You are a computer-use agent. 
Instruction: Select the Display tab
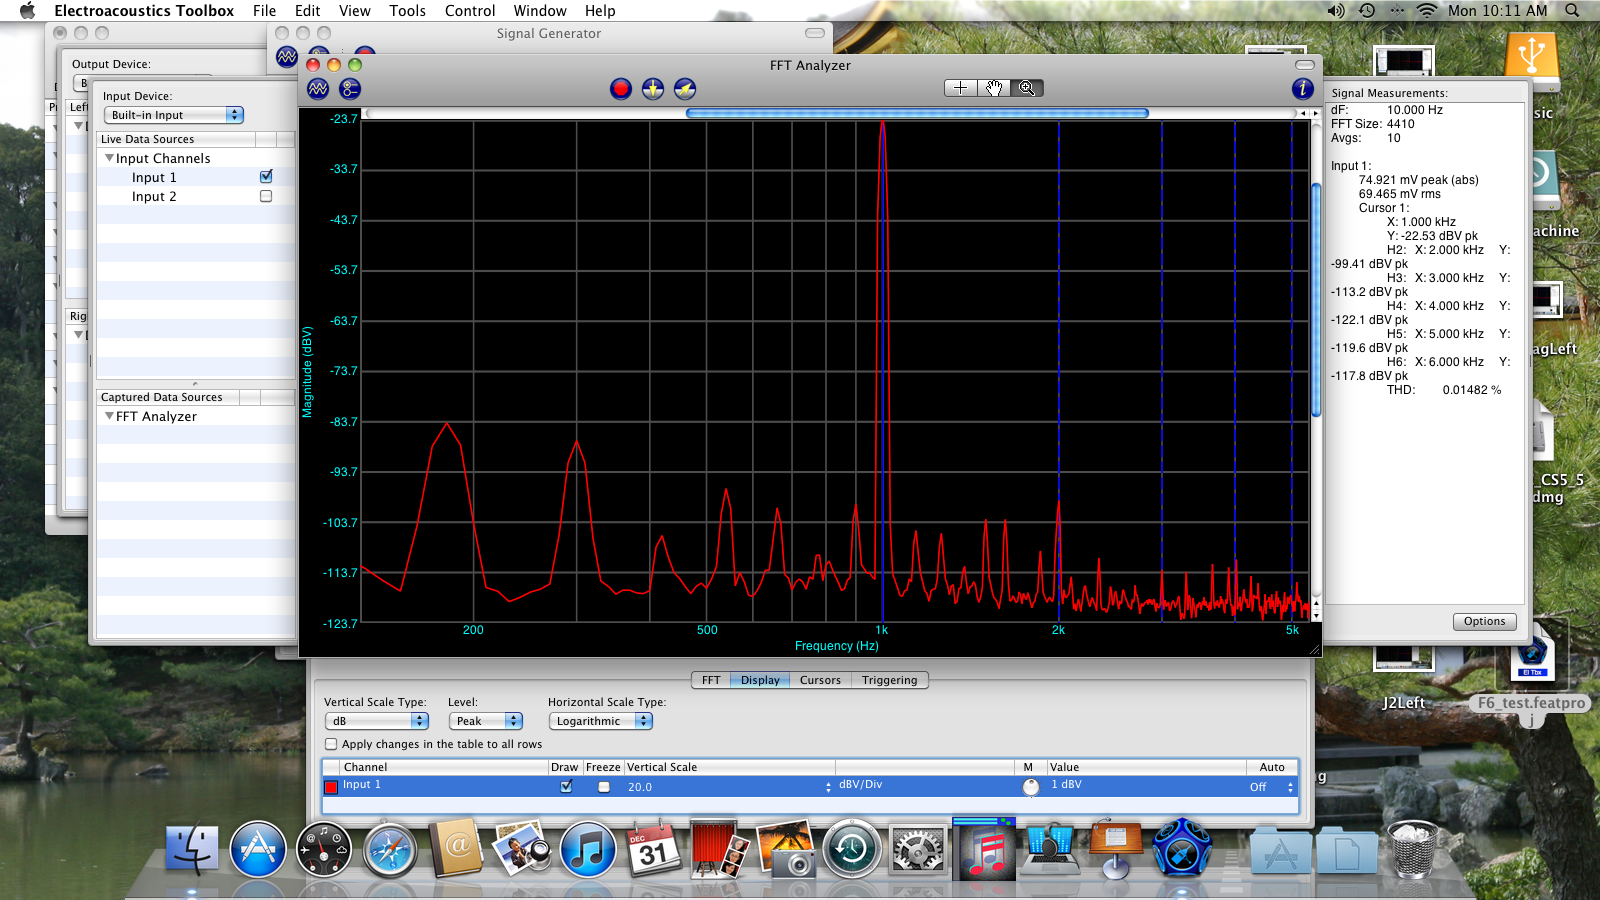(760, 680)
